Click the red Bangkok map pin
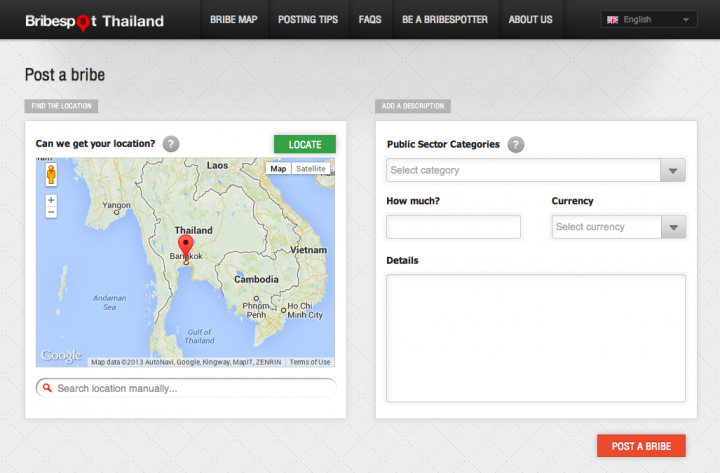Screen dimensions: 720x473 point(186,248)
